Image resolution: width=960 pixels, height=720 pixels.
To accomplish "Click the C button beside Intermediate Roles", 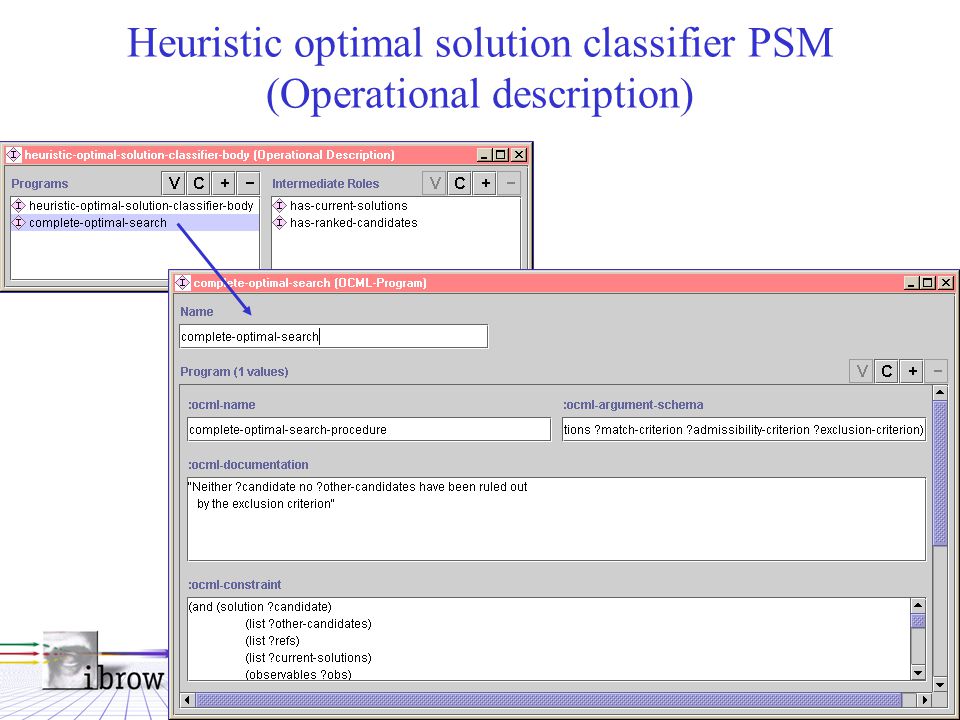I will [x=460, y=183].
